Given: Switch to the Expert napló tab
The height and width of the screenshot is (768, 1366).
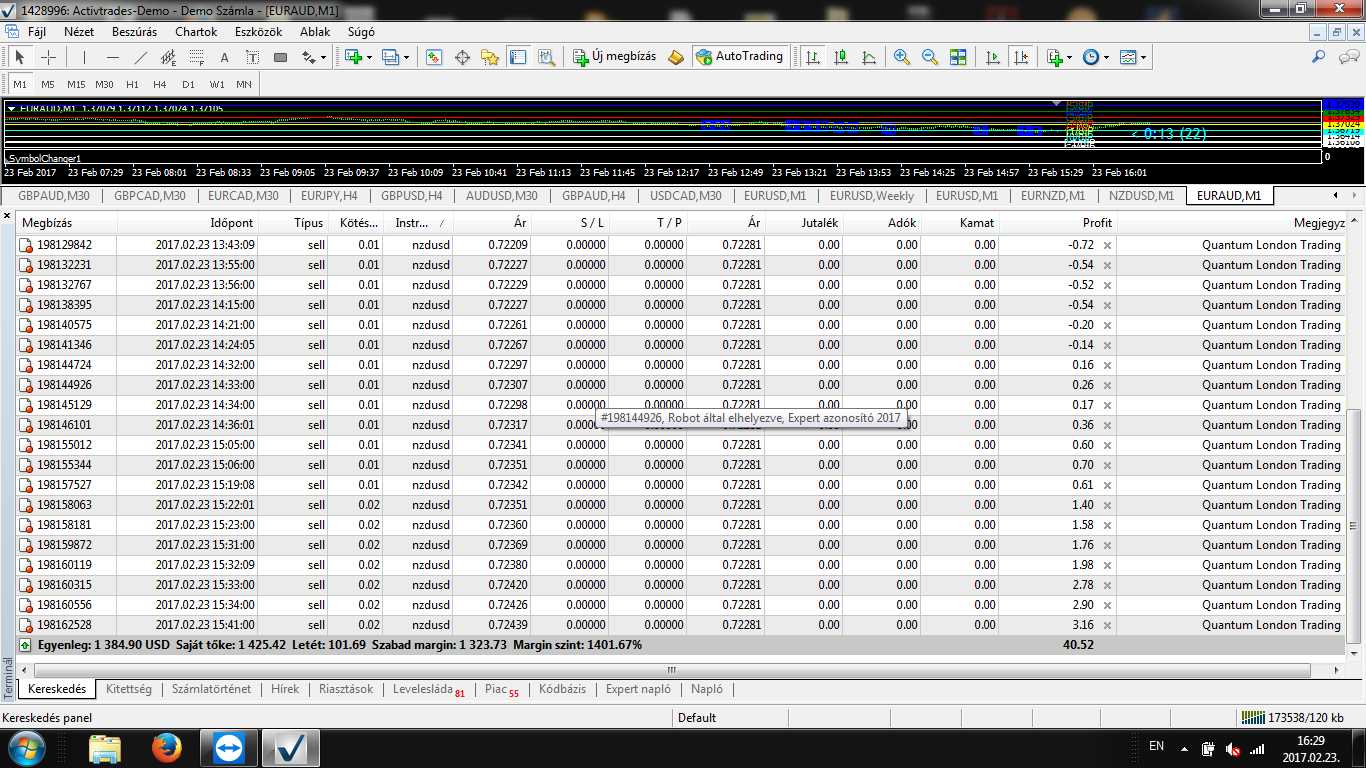Looking at the screenshot, I should pyautogui.click(x=638, y=689).
